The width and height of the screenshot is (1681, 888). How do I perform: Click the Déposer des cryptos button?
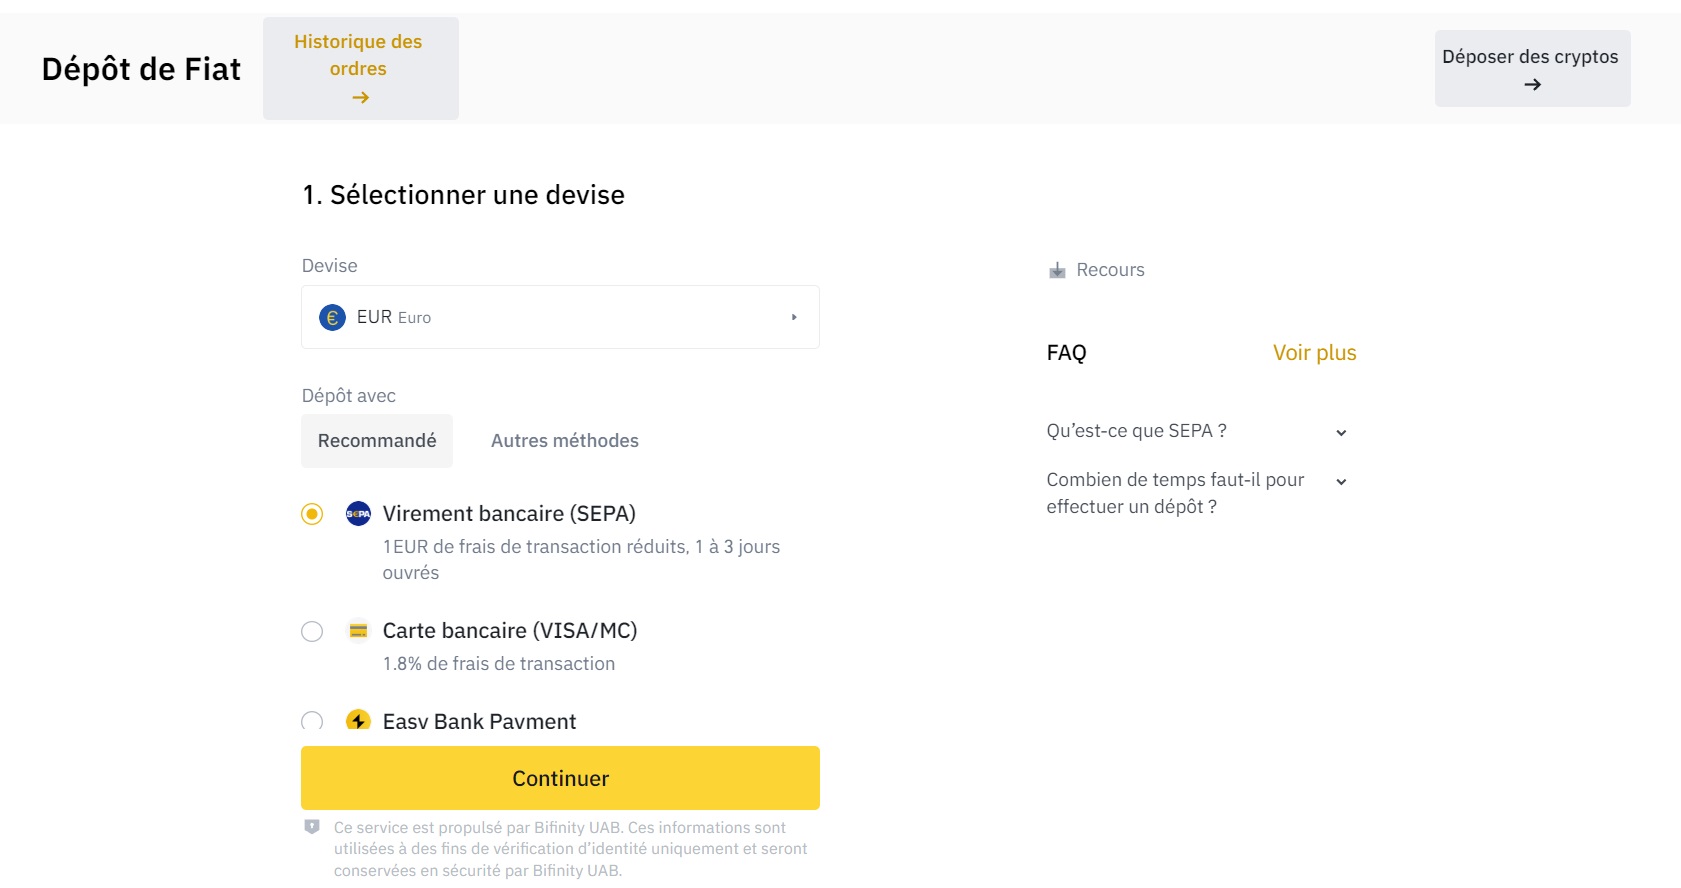point(1531,67)
